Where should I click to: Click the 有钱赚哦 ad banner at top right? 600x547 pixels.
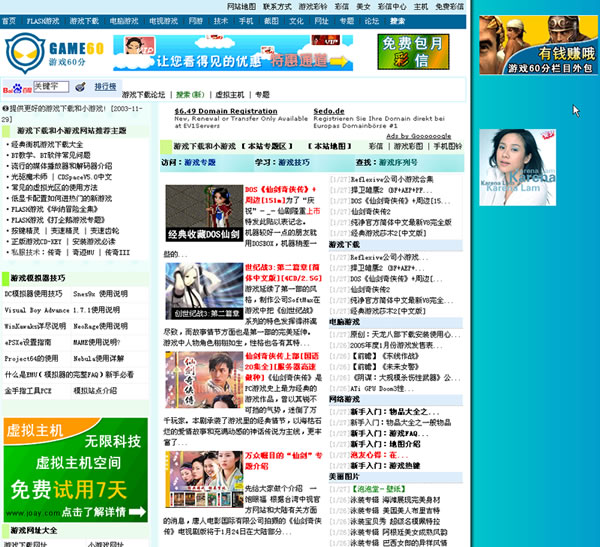pyautogui.click(x=538, y=45)
